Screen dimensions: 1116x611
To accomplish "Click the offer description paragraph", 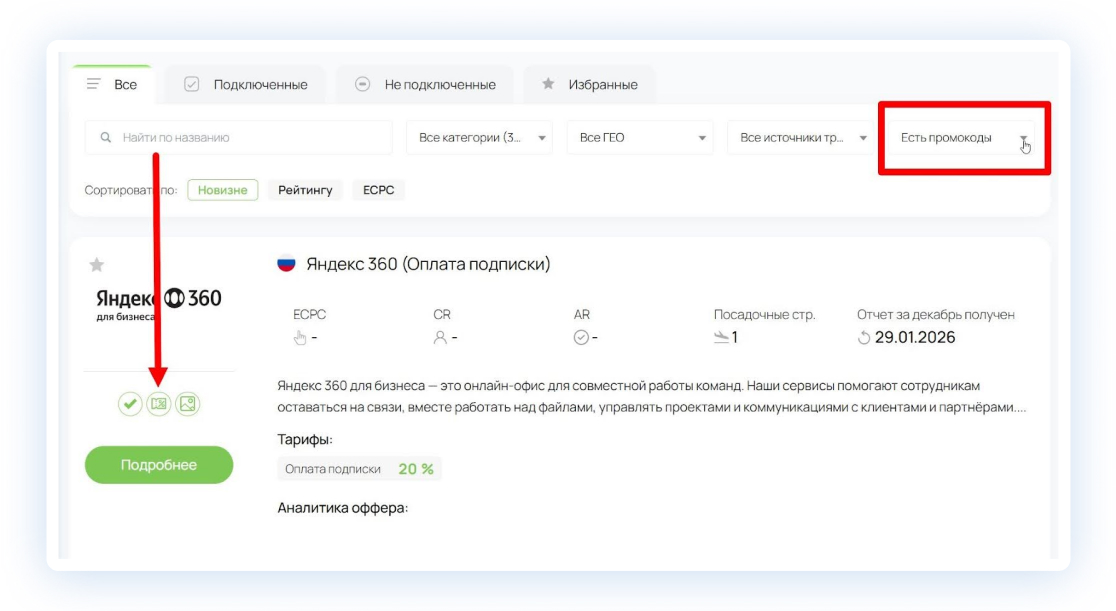I will coord(652,397).
